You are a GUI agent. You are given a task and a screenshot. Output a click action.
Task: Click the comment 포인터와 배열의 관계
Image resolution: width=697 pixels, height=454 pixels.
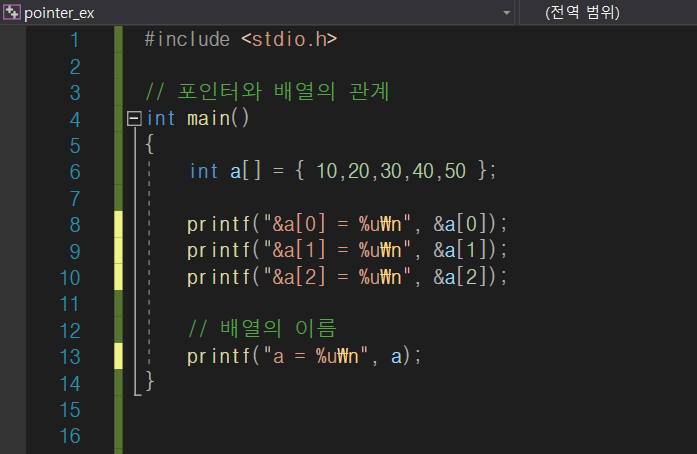(x=268, y=92)
